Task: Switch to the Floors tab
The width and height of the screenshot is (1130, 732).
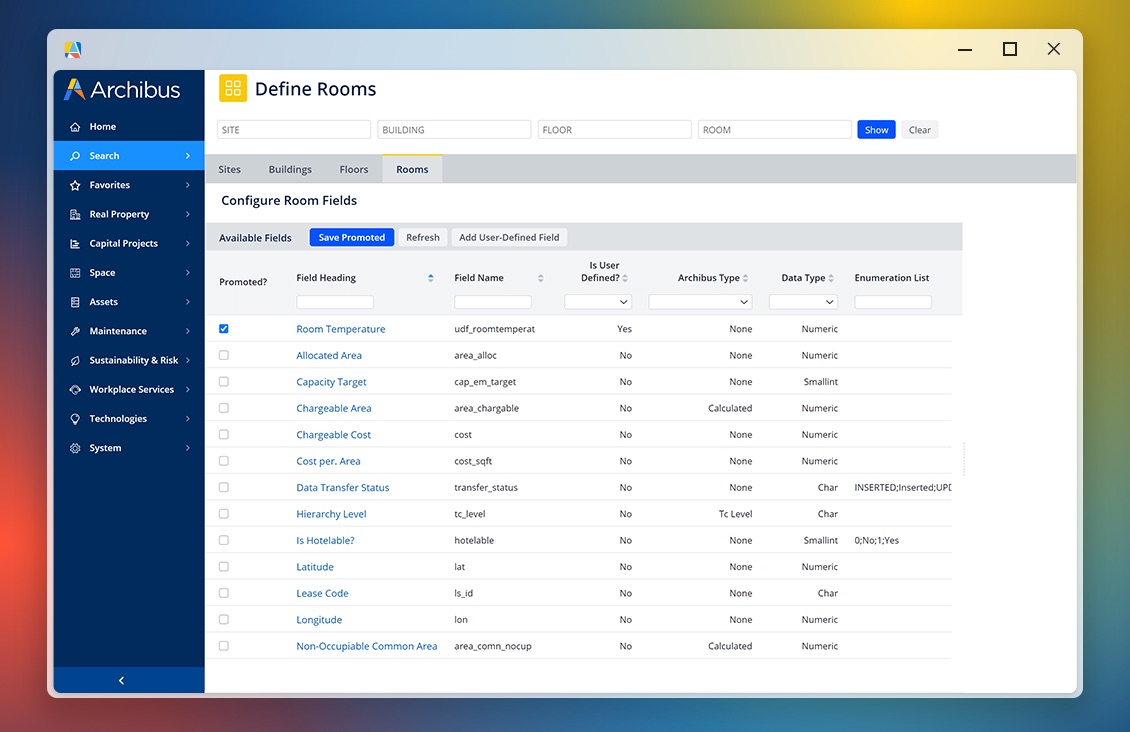Action: pyautogui.click(x=354, y=170)
